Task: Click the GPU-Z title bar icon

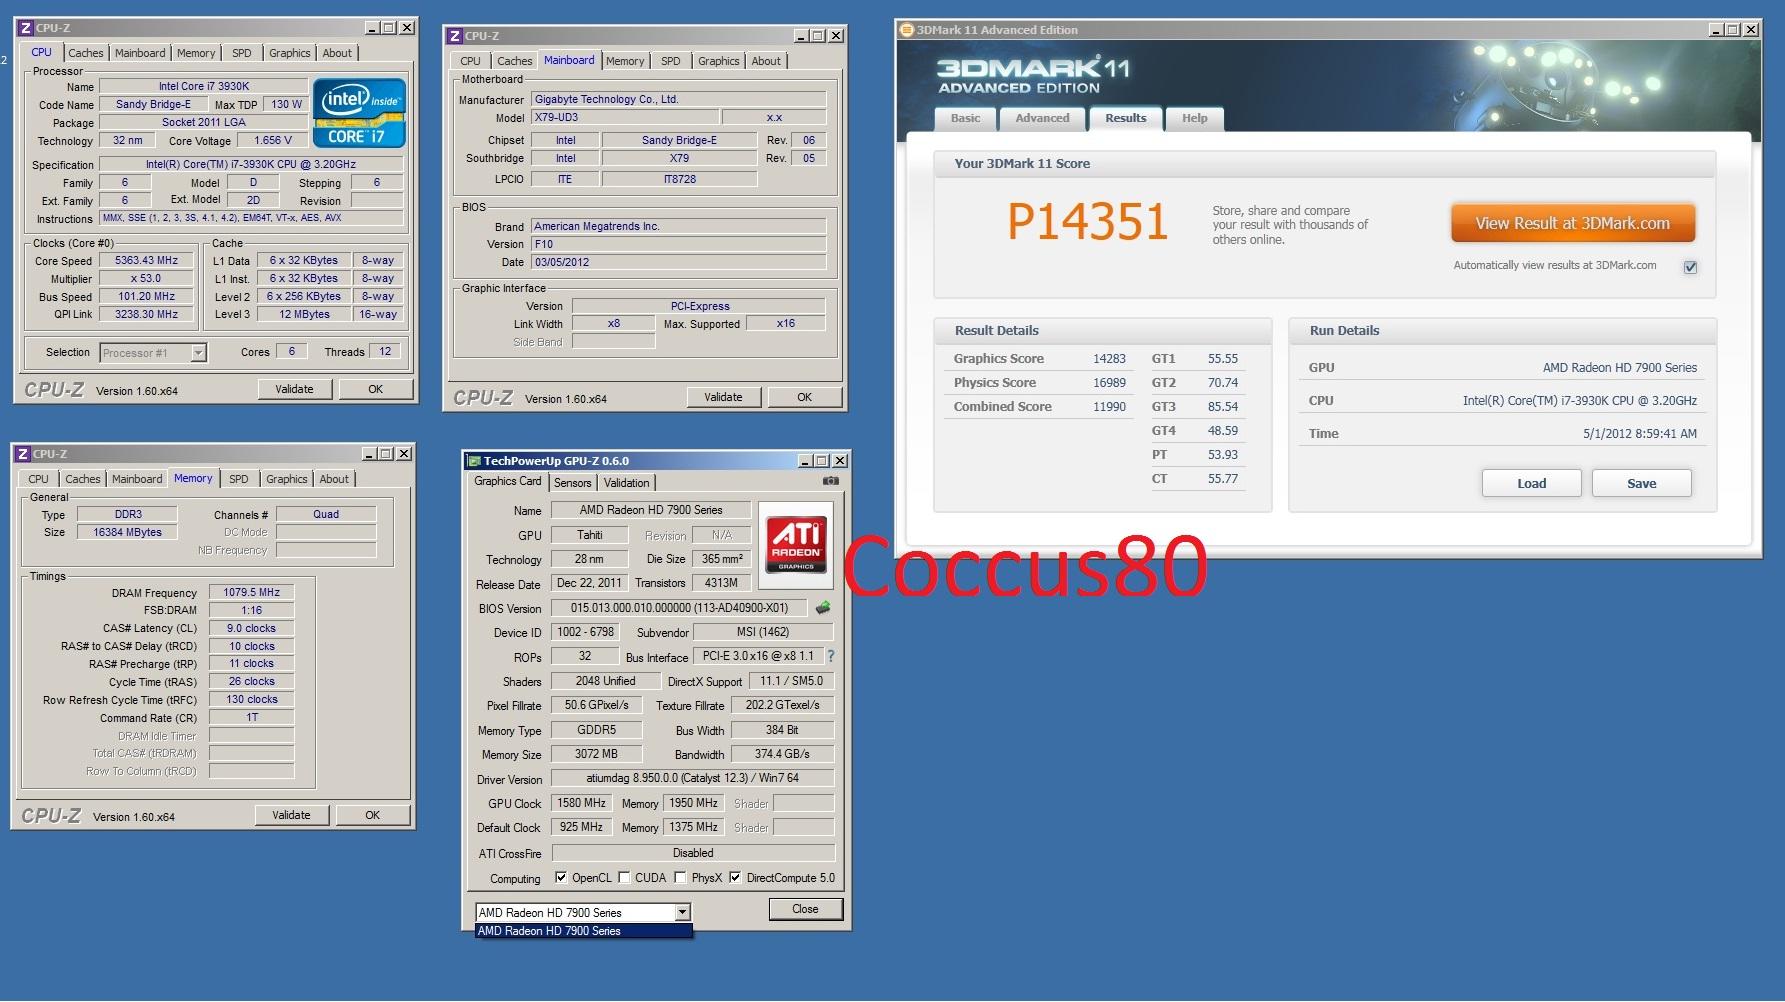Action: (x=474, y=461)
